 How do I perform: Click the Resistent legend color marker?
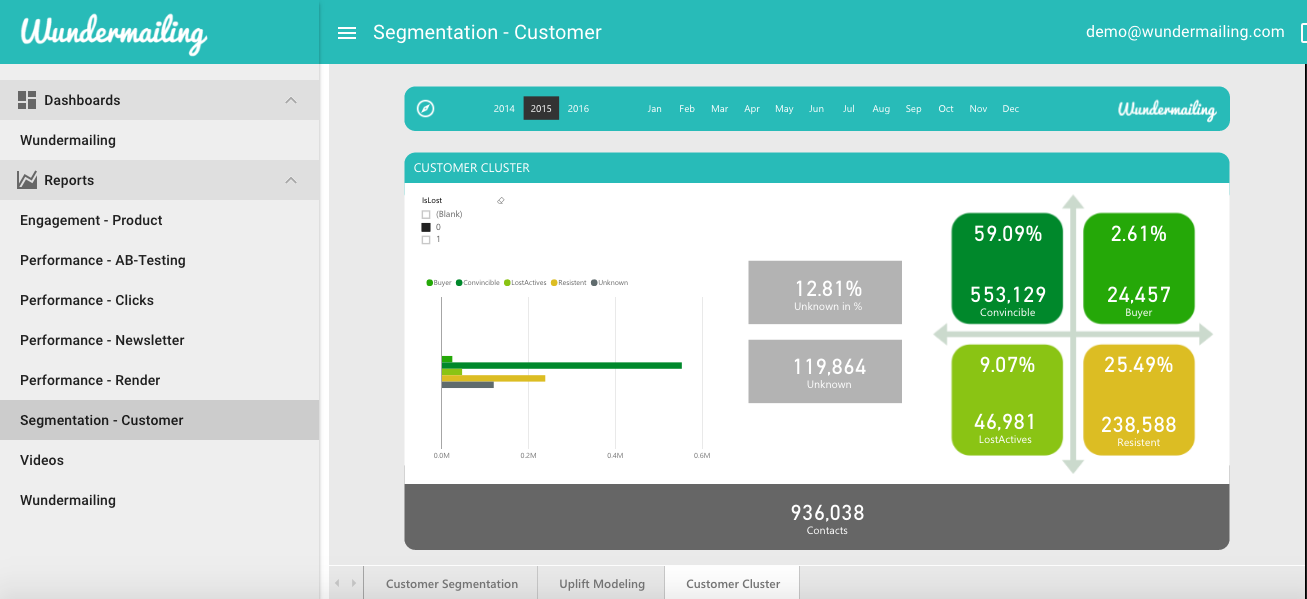coord(554,283)
